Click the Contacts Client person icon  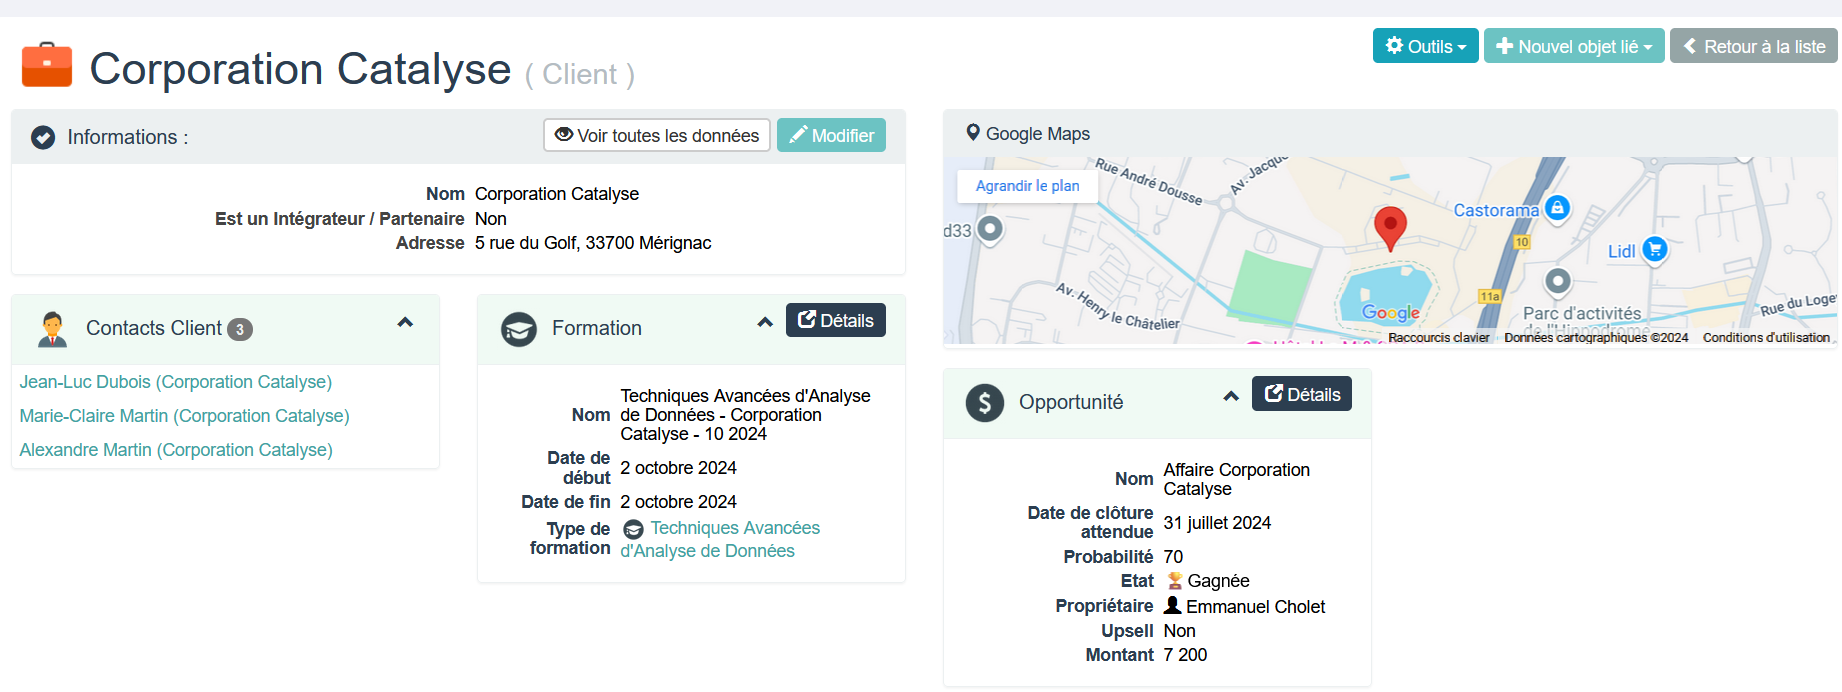click(52, 329)
